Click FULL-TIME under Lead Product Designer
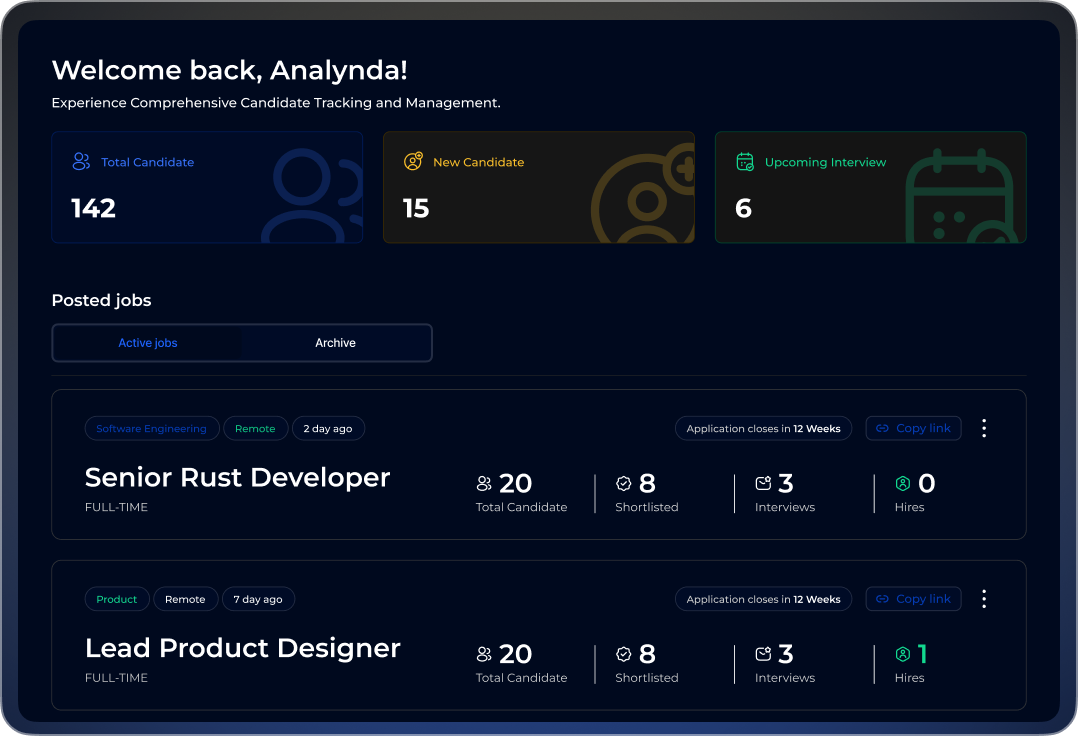1078x736 pixels. (x=116, y=678)
